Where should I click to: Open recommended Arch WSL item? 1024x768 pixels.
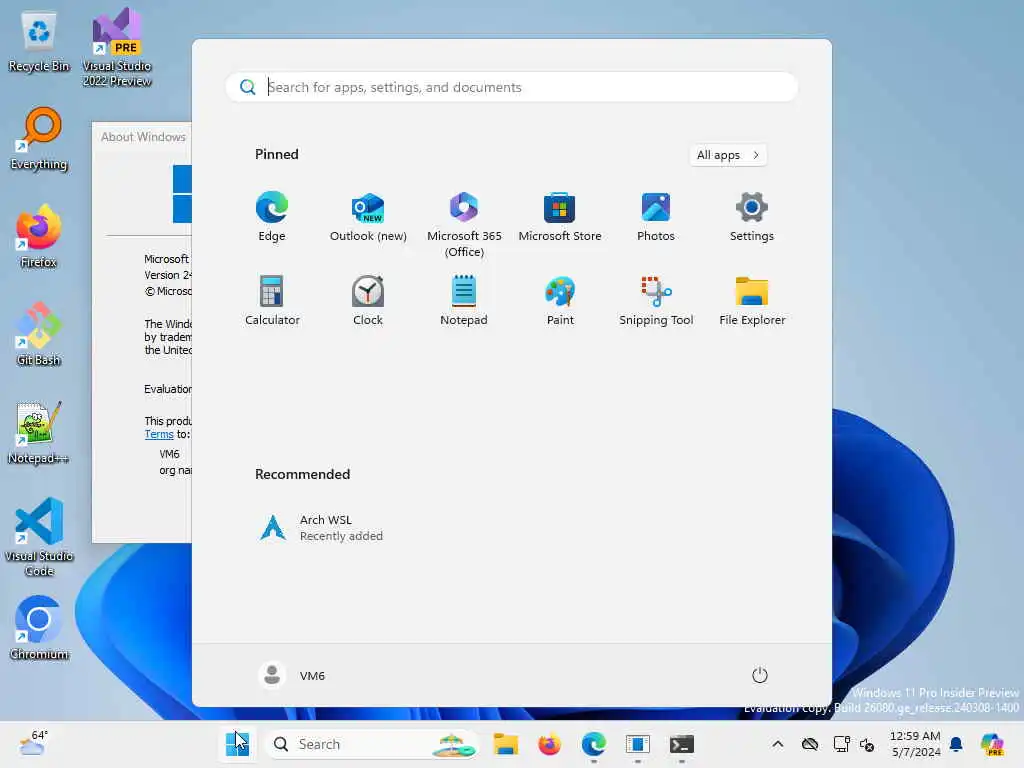pos(320,528)
